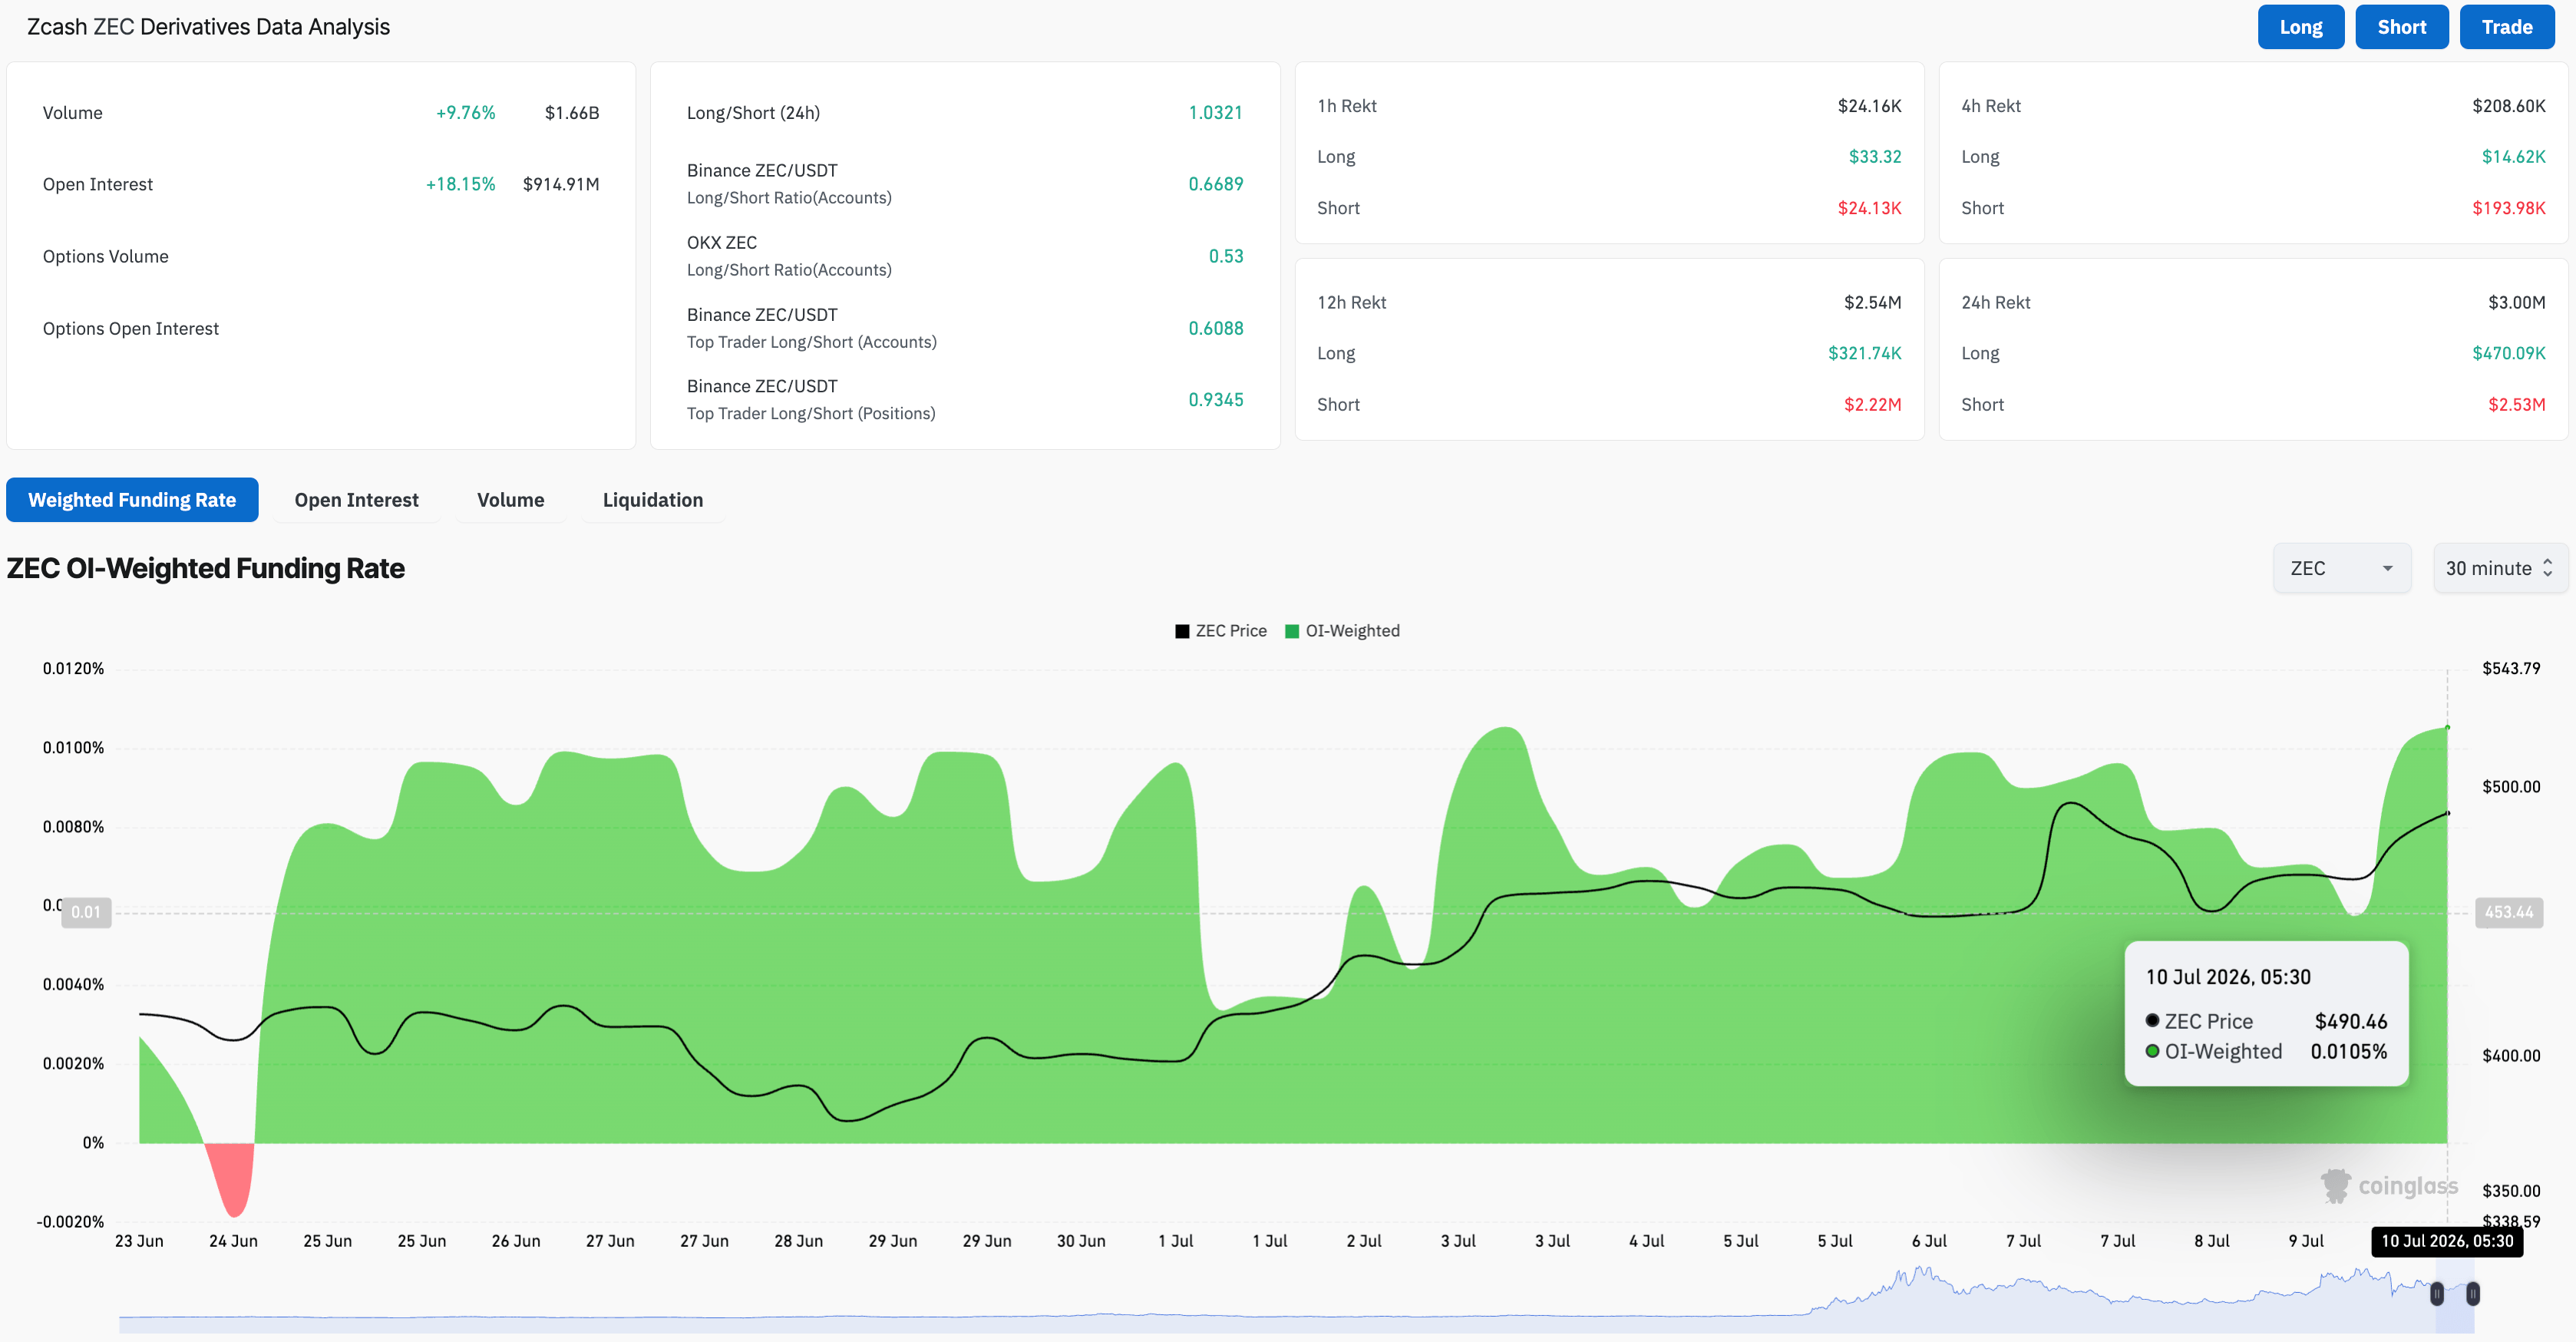Click the mini overview chart below the timeline

[x=1296, y=1300]
